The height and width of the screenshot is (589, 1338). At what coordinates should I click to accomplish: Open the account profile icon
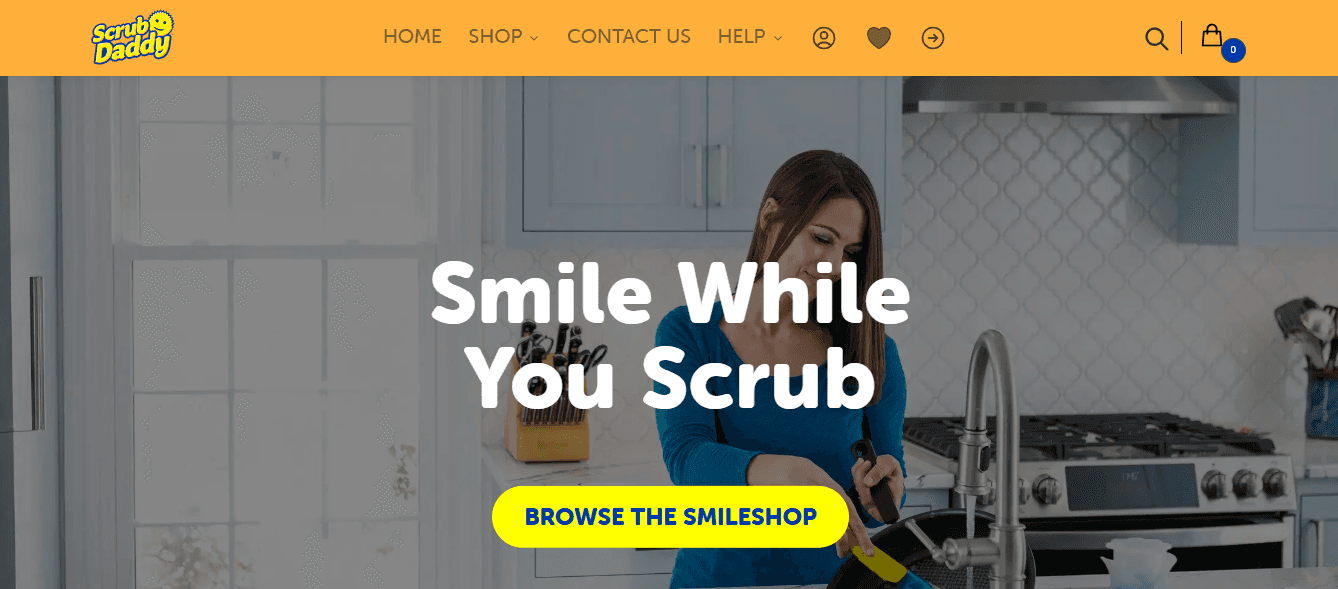click(x=824, y=38)
